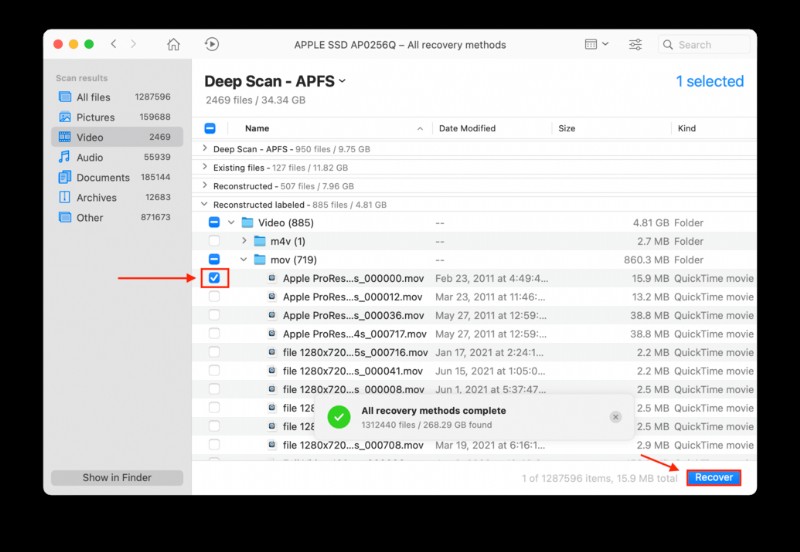Click the Video (885) folder icon
This screenshot has height=552, width=800.
247,222
